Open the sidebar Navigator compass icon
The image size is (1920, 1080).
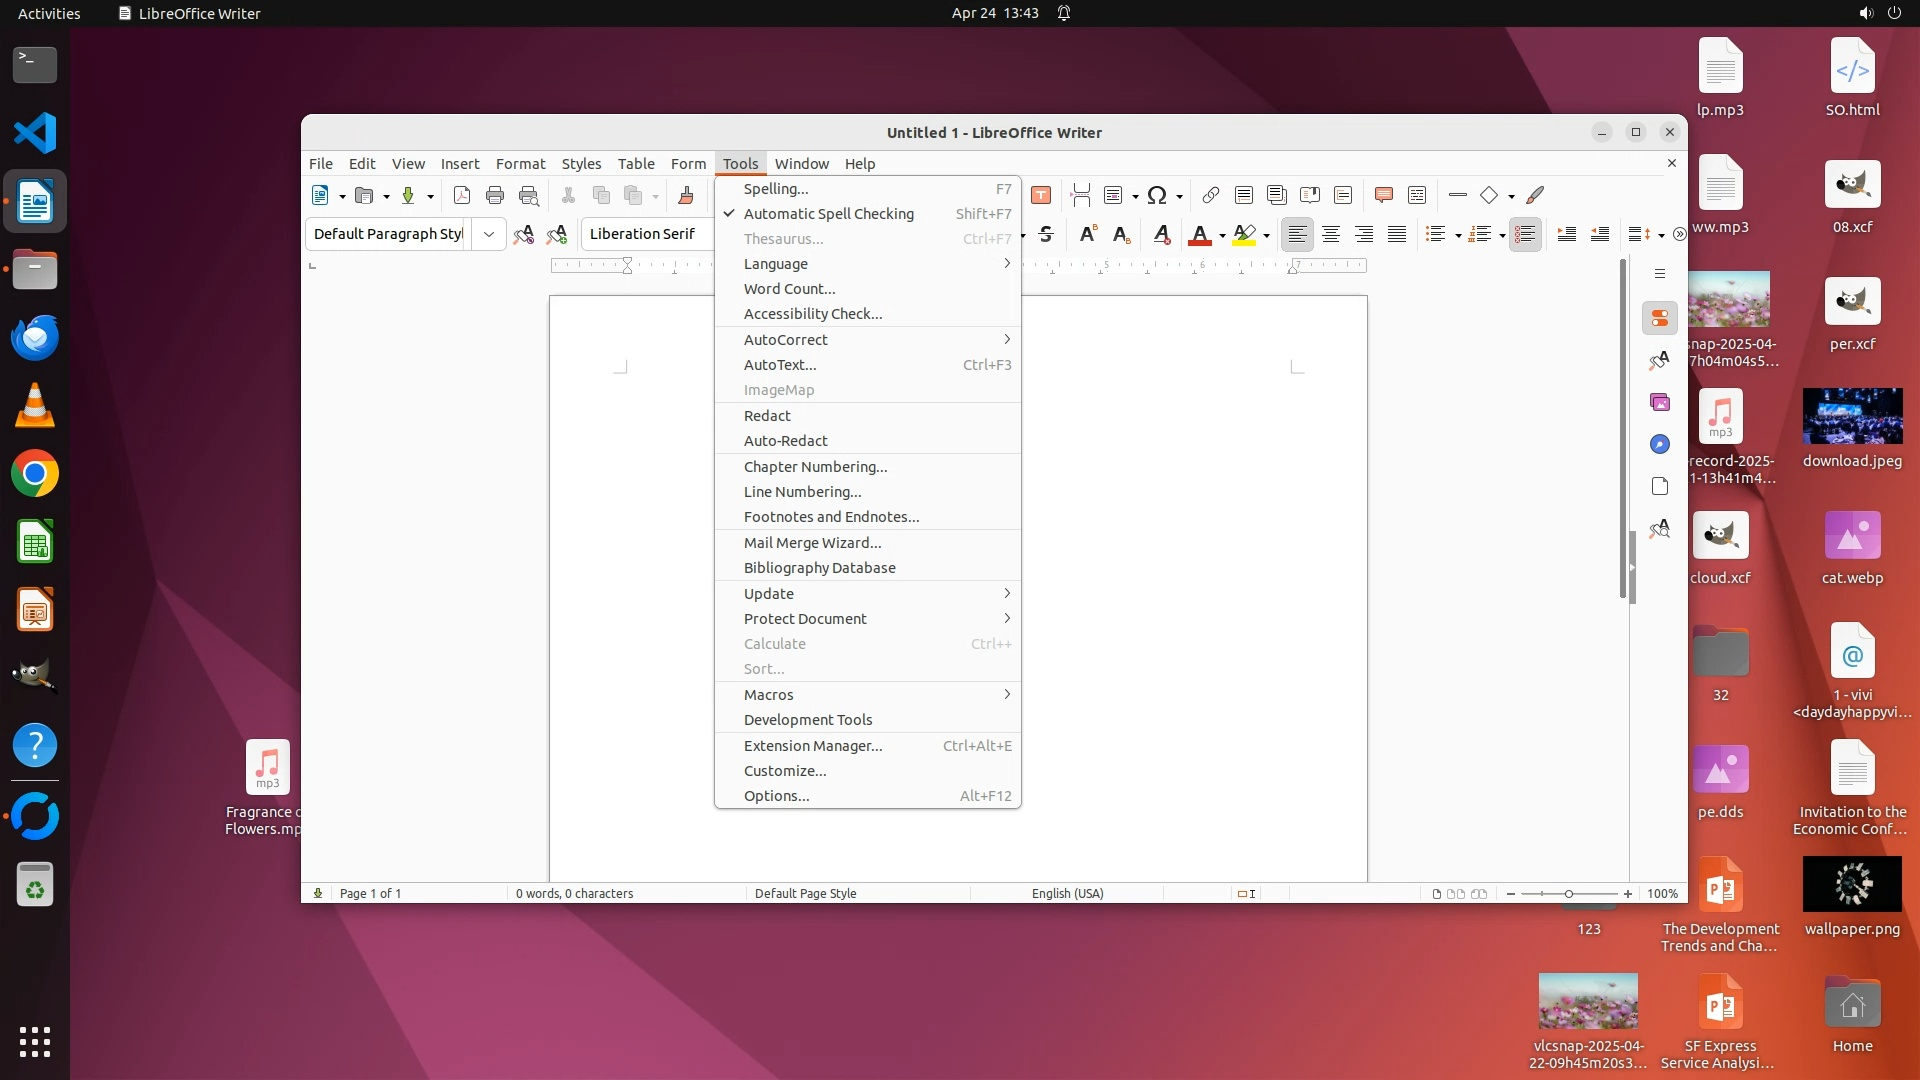1660,444
